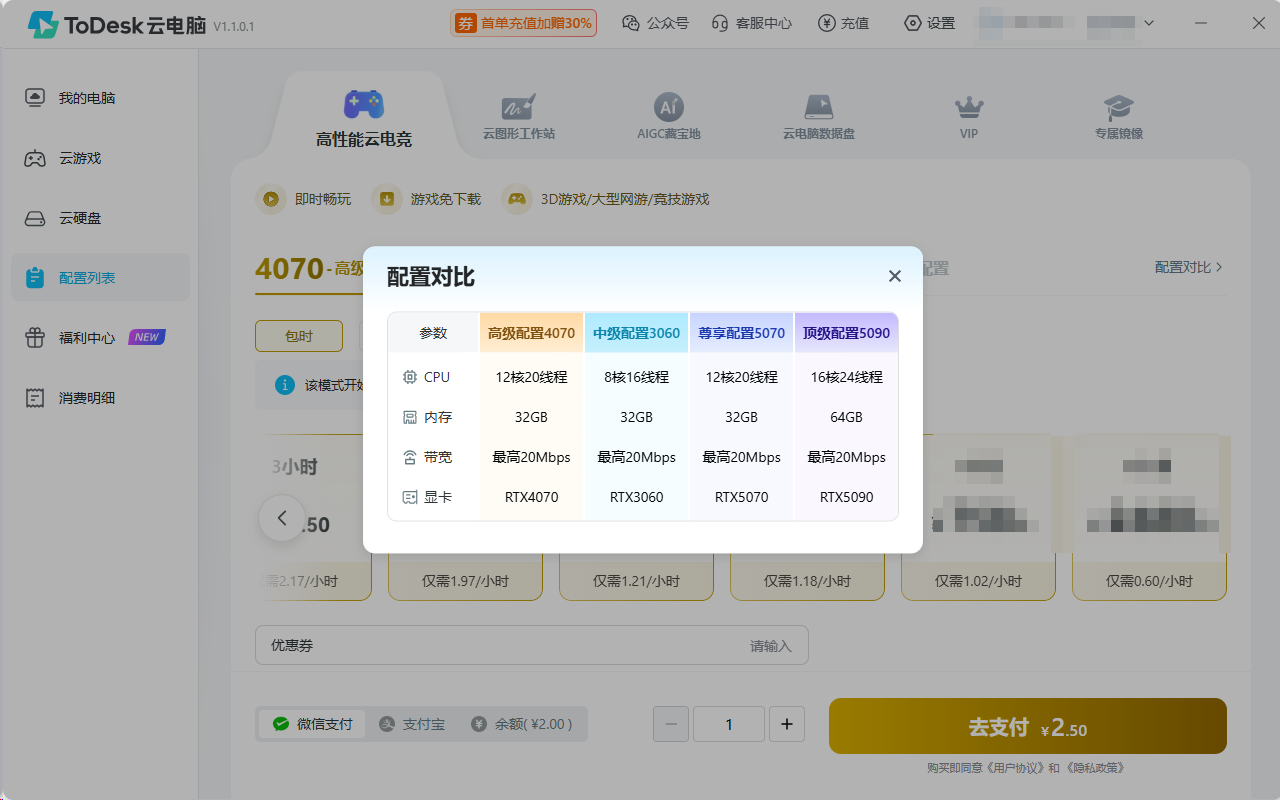The image size is (1280, 800).
Task: Open the 公众号 WeChat account icon
Action: [630, 23]
